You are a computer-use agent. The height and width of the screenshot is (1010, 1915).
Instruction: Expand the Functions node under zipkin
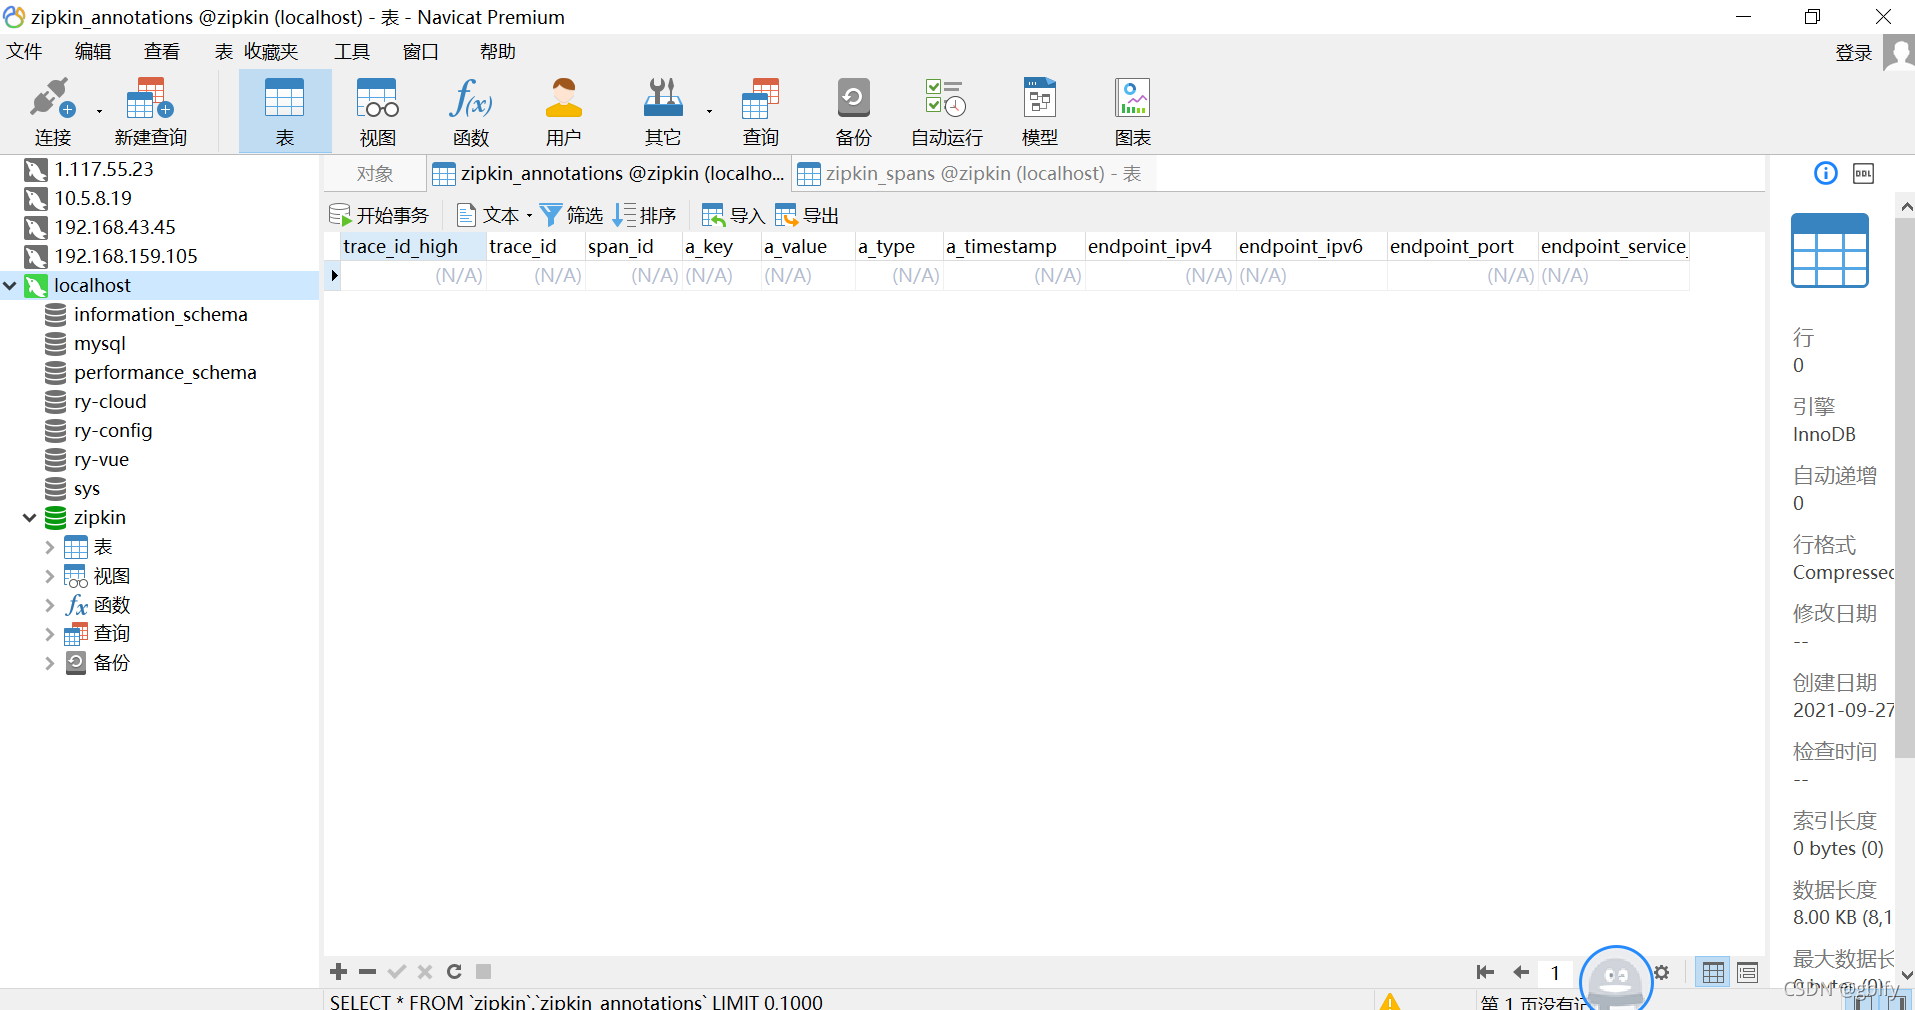pyautogui.click(x=49, y=605)
